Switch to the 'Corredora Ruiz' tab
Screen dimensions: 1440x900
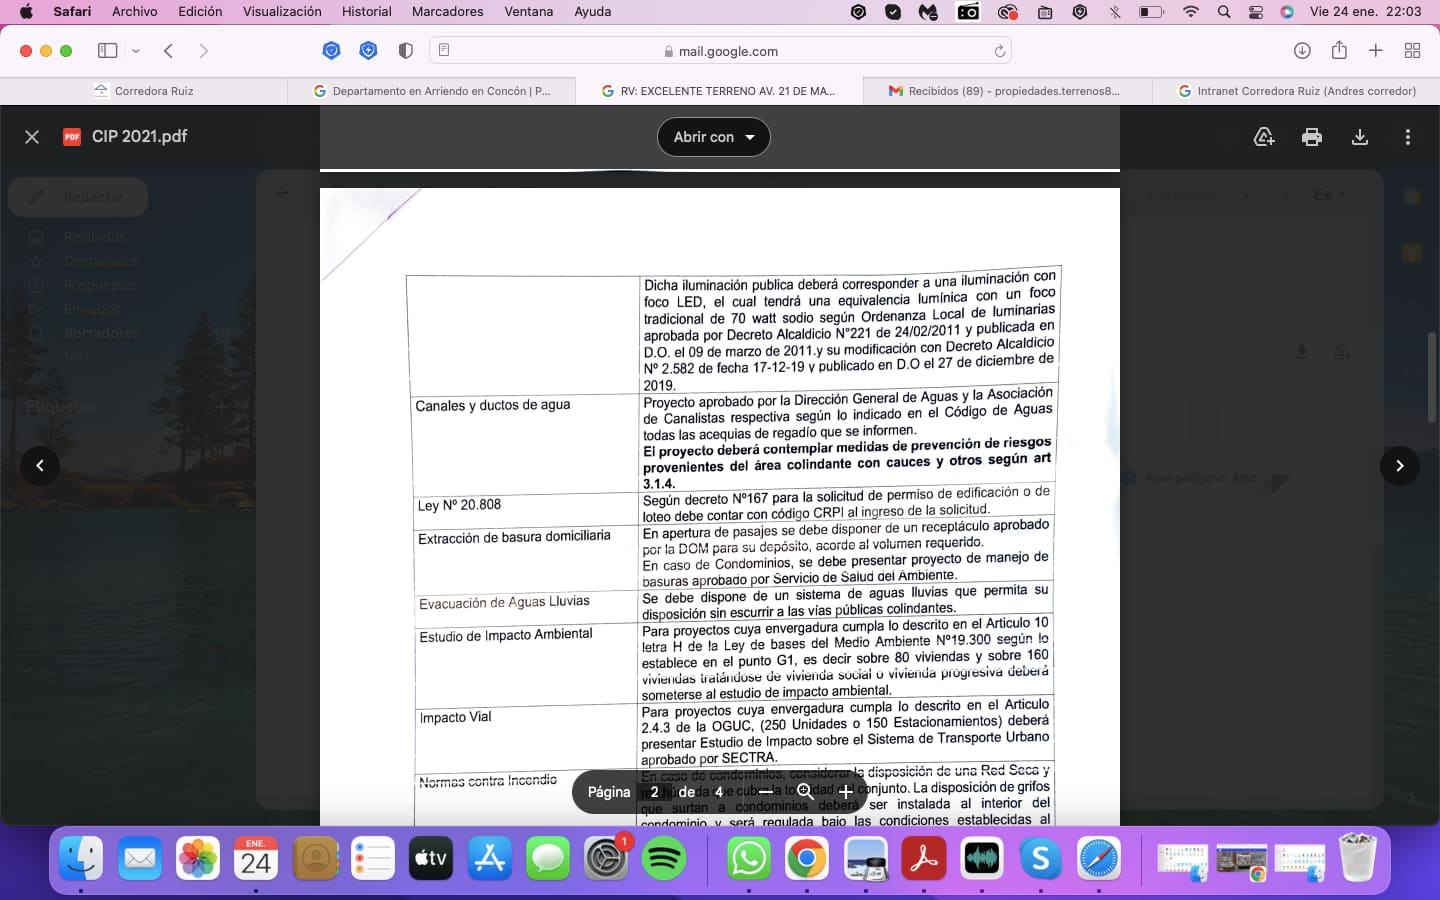coord(144,91)
